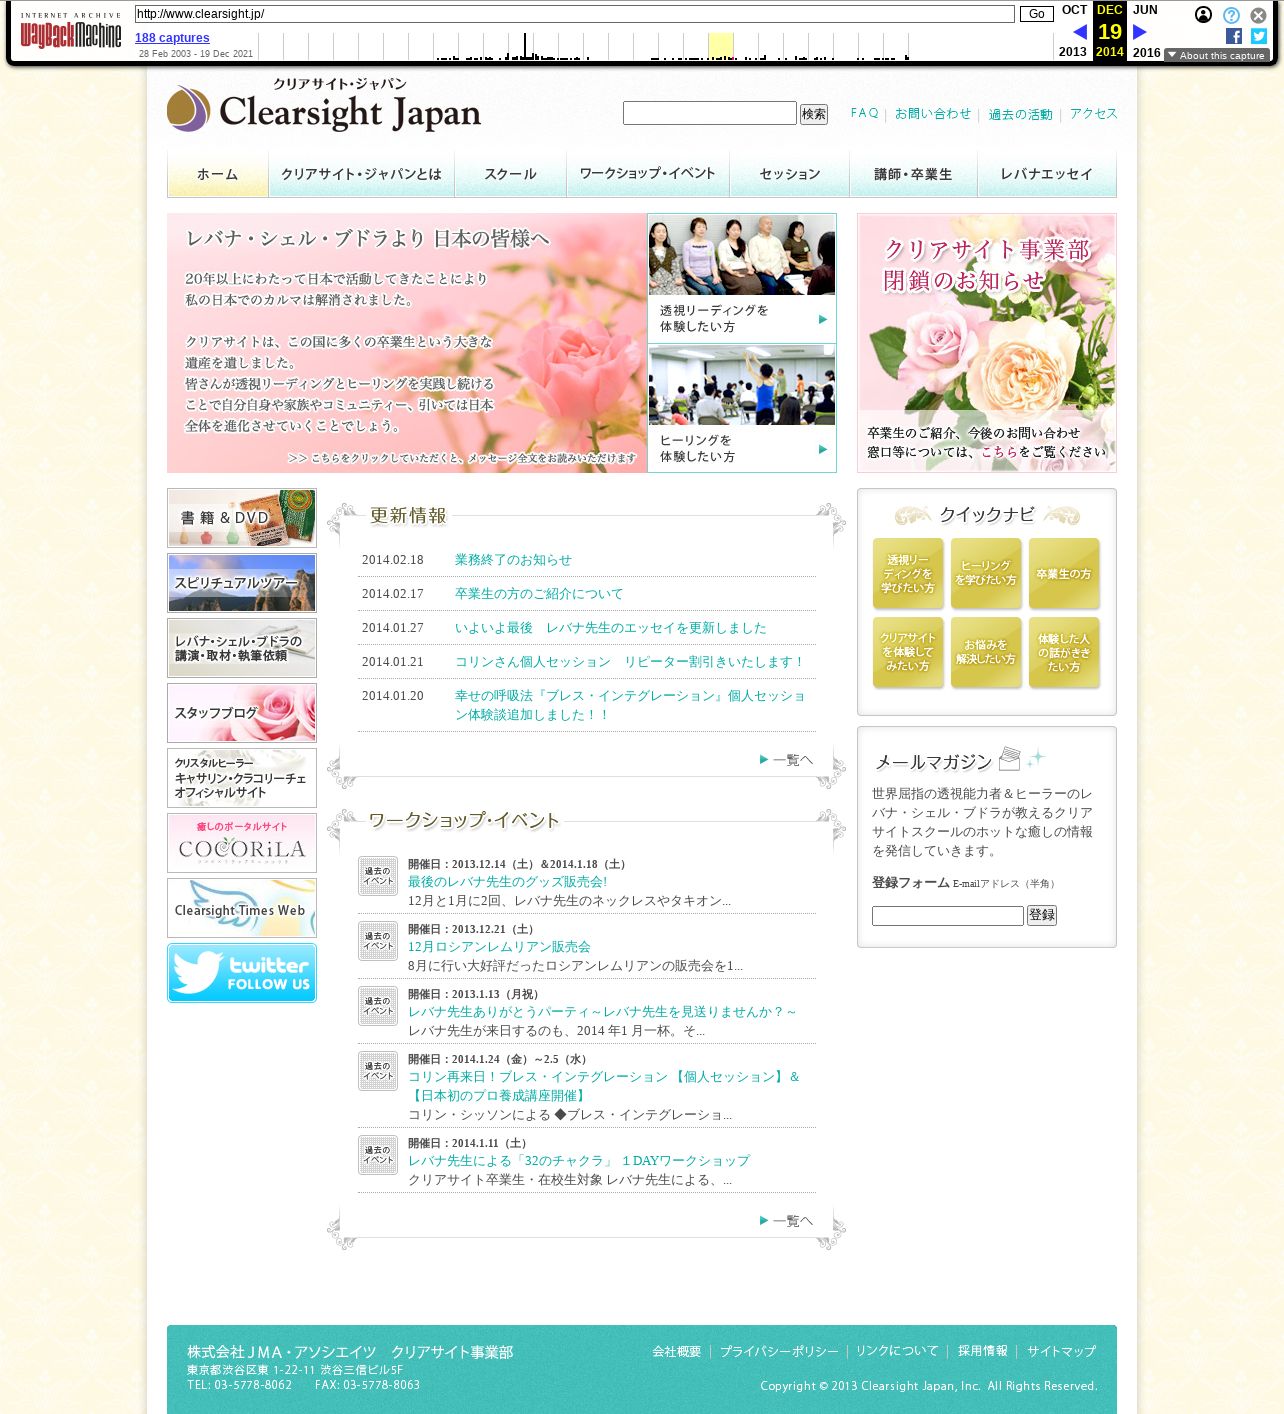
Task: Open the 188 captures link
Action: (172, 38)
